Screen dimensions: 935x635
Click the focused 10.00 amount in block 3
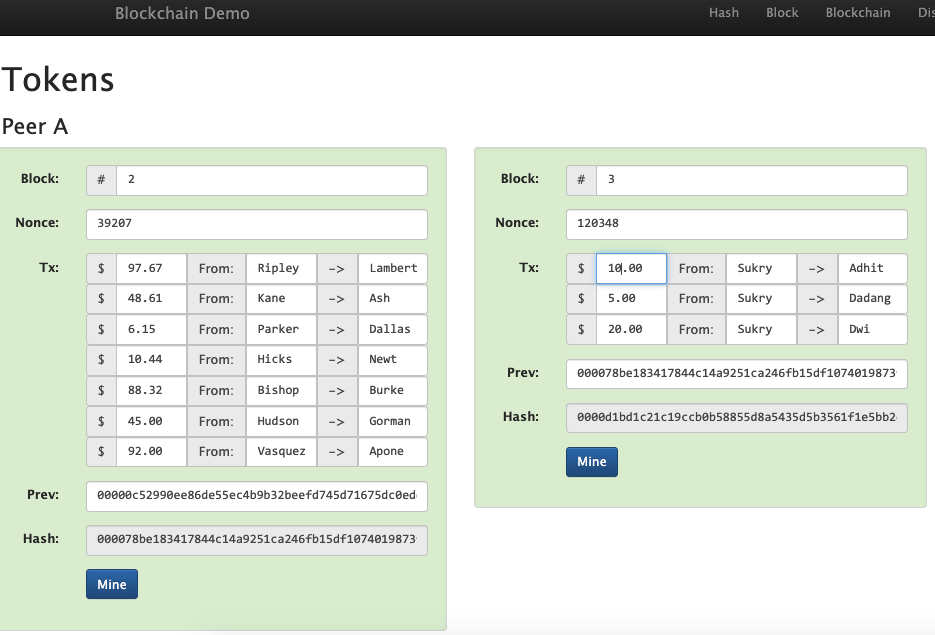(x=631, y=268)
